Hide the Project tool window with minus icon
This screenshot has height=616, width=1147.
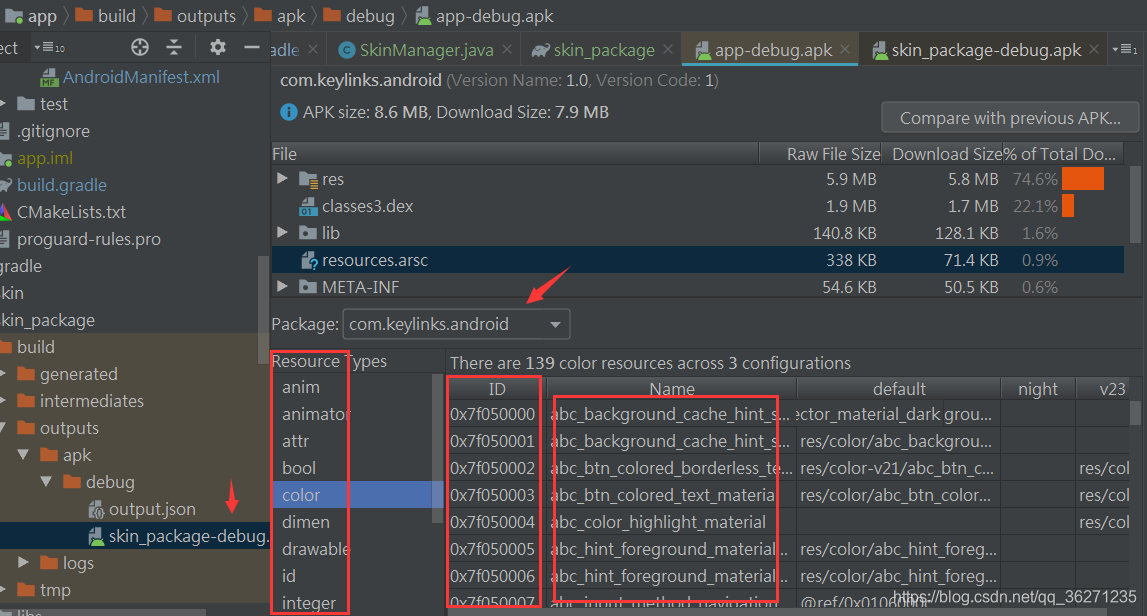coord(252,46)
